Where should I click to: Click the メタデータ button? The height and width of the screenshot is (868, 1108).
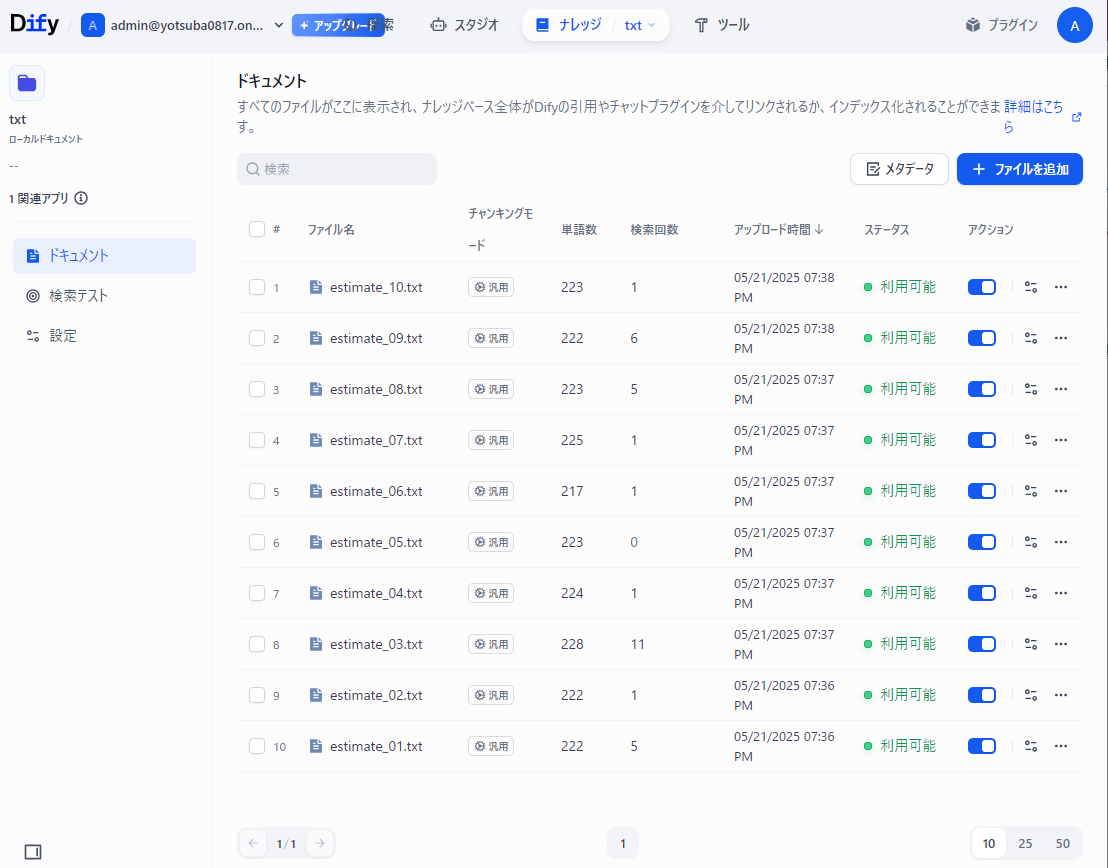[x=899, y=169]
